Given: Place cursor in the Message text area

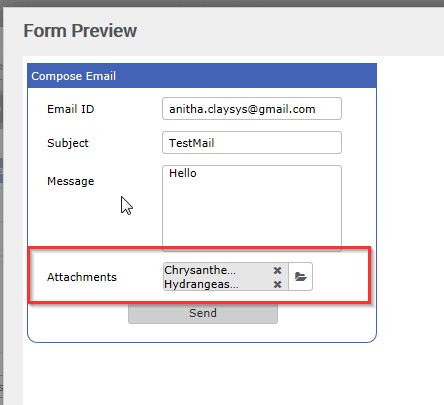Looking at the screenshot, I should (252, 208).
